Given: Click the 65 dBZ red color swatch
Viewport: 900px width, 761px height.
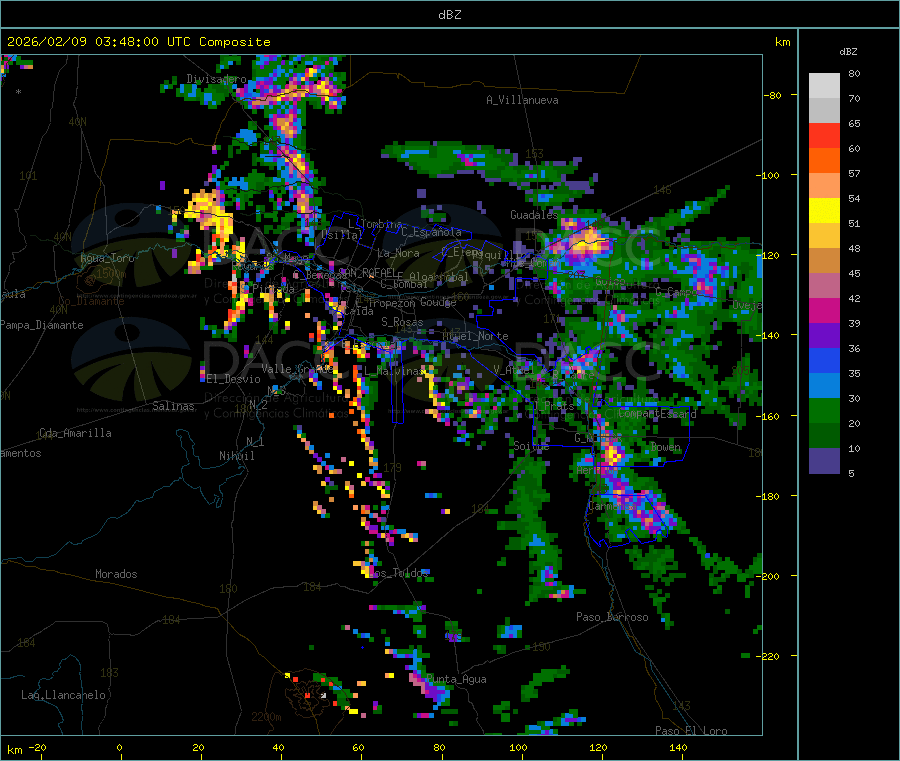Looking at the screenshot, I should coord(824,135).
